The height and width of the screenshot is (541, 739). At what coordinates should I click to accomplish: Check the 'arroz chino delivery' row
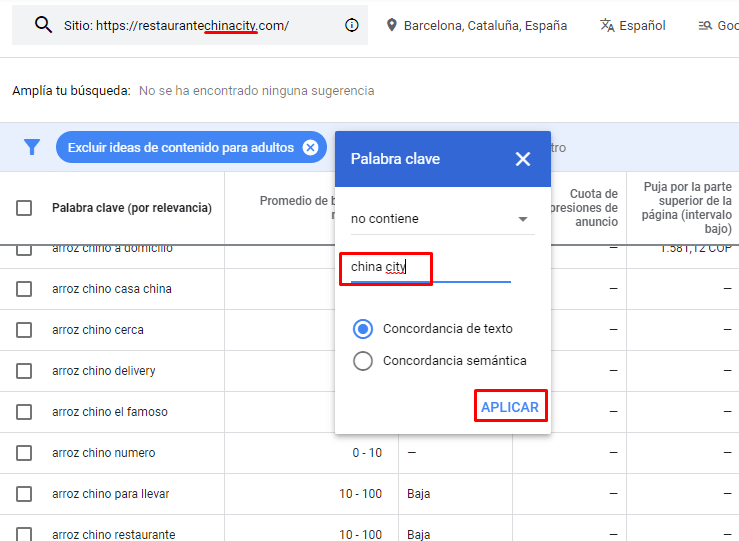(x=24, y=371)
